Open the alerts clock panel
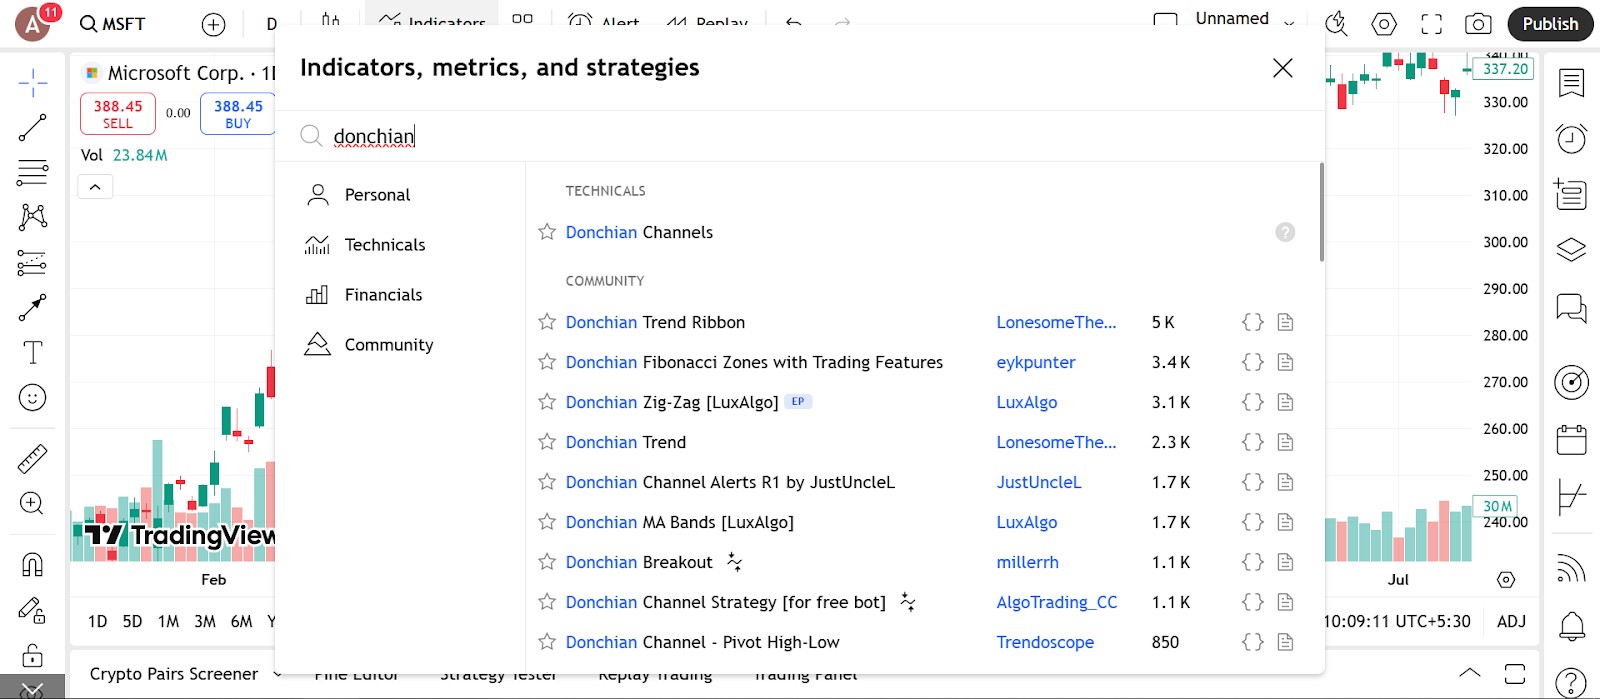Image resolution: width=1600 pixels, height=699 pixels. pyautogui.click(x=1572, y=138)
